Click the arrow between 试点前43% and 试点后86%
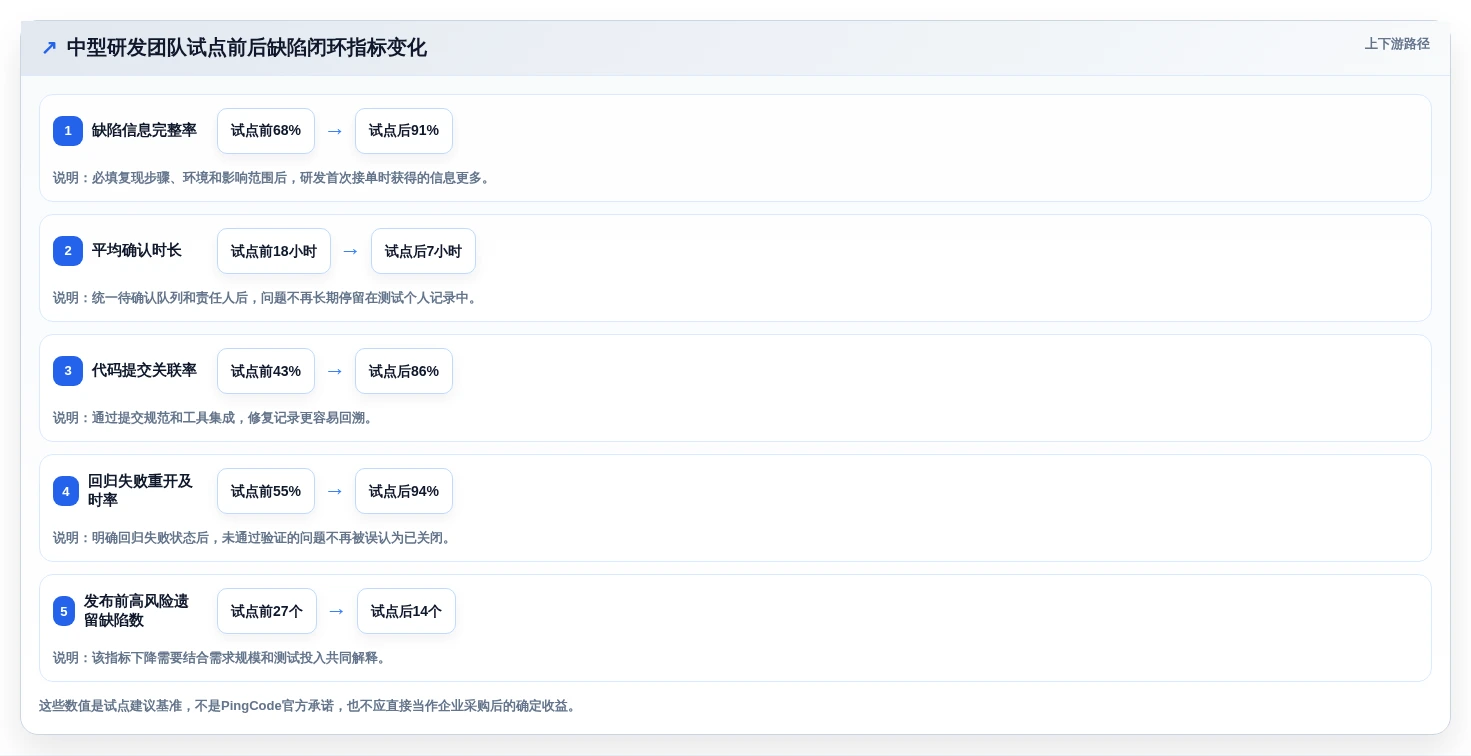 click(335, 371)
